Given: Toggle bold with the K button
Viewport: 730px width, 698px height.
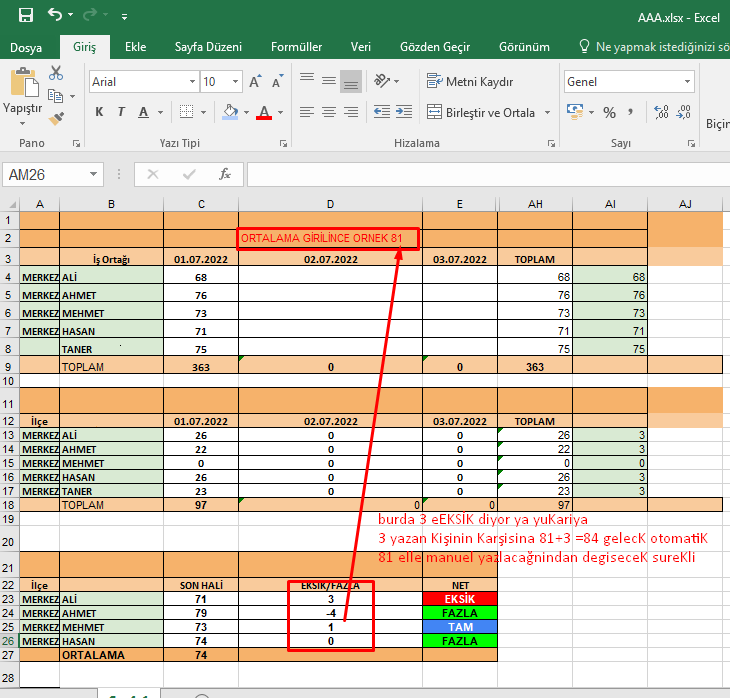Looking at the screenshot, I should pos(99,112).
